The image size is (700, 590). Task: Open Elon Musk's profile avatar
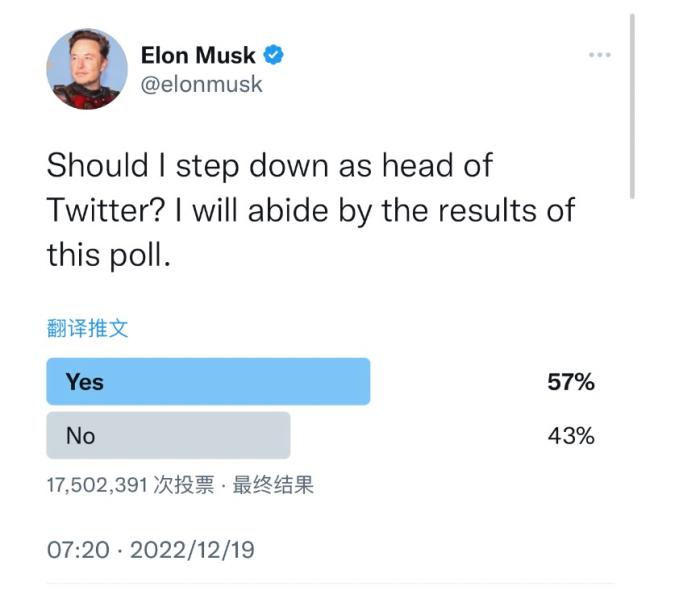tap(87, 69)
